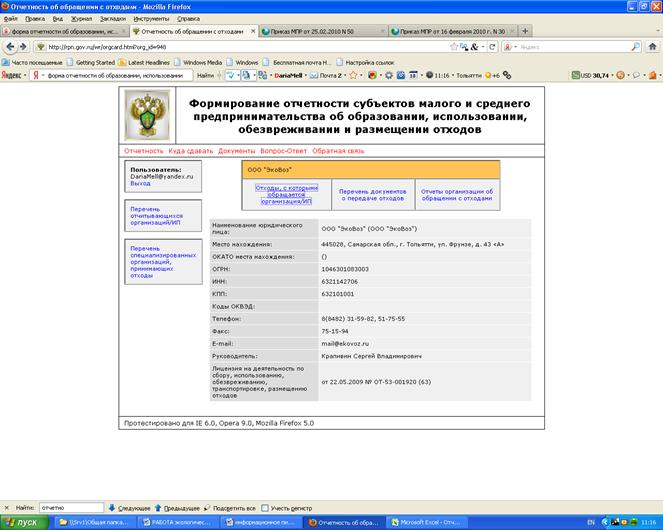Open the Firefox home page icon

click(x=652, y=47)
